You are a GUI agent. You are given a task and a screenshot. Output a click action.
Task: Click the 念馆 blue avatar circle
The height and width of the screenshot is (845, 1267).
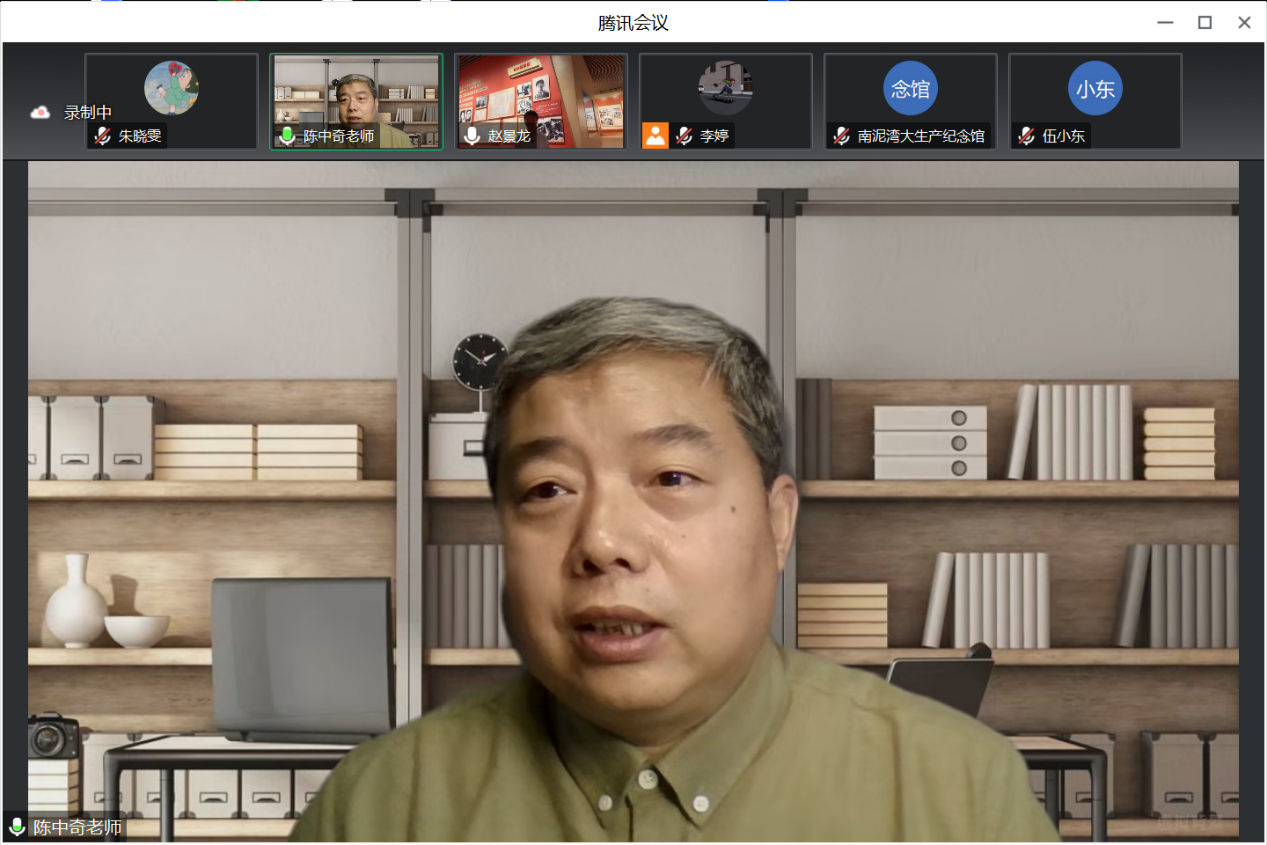point(910,89)
